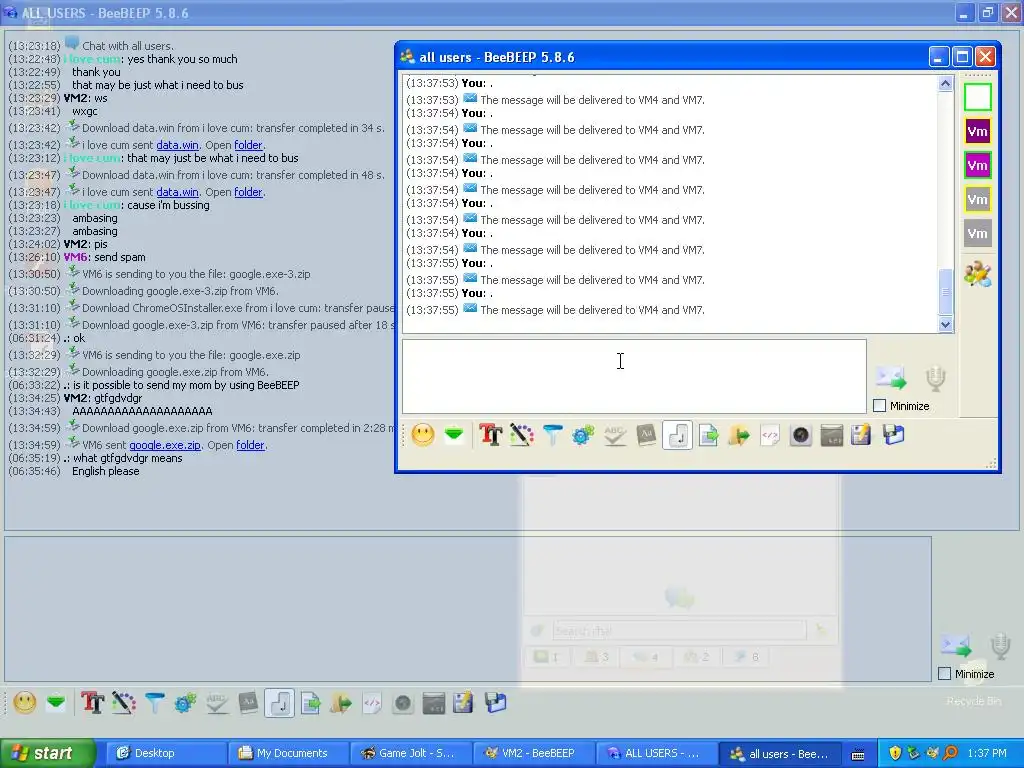Click scroll-up arrow in front chat log
This screenshot has height=768, width=1024.
(x=945, y=84)
